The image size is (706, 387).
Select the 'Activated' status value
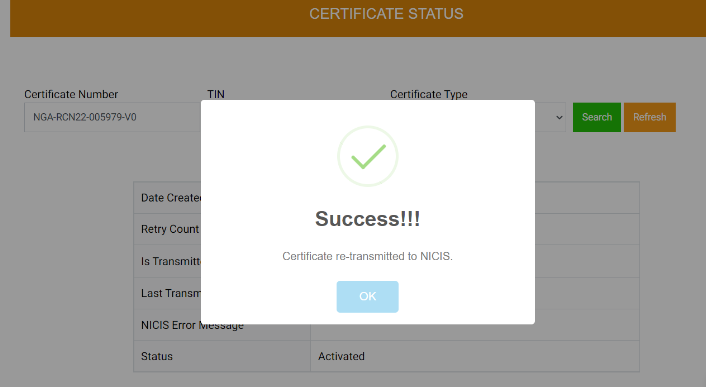[341, 356]
